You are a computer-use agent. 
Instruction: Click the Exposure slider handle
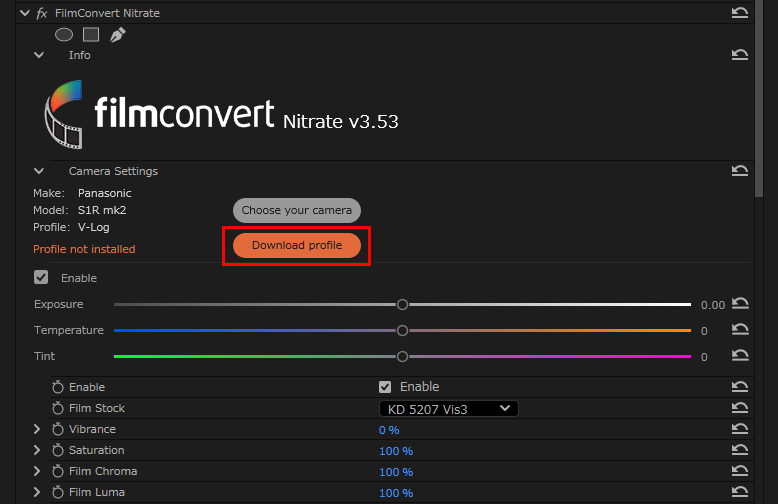coord(402,304)
